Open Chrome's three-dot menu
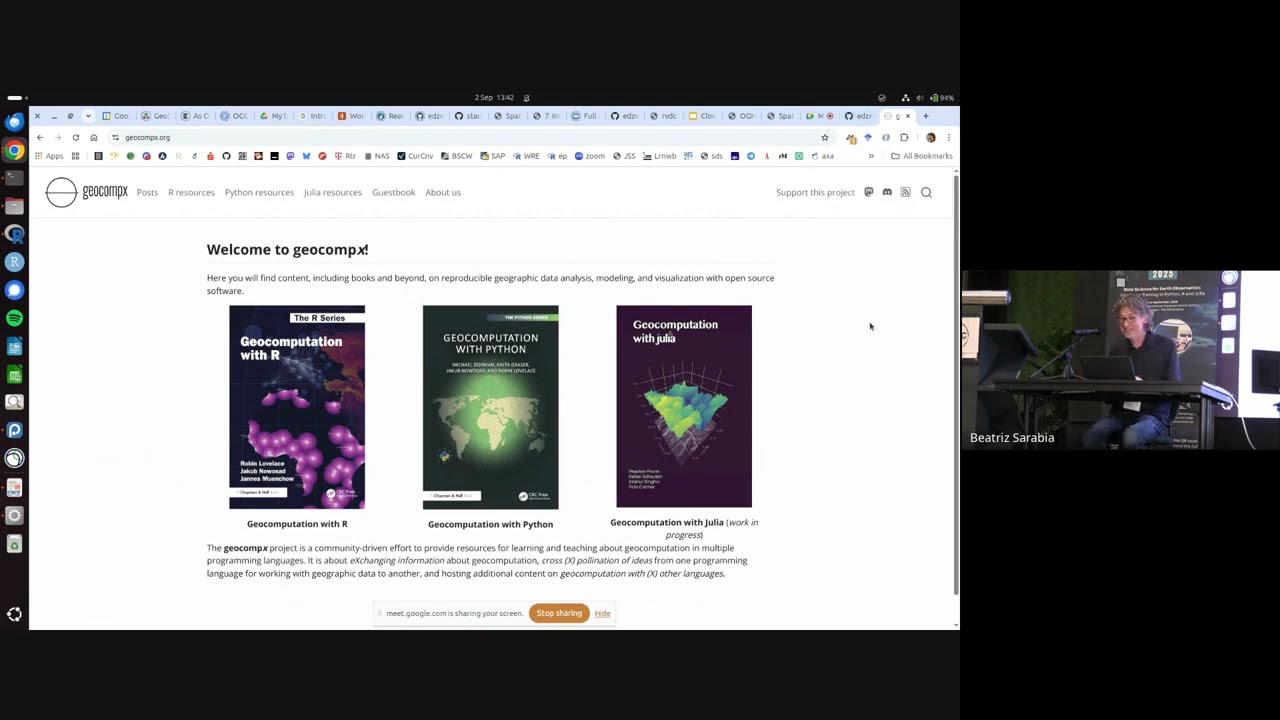 [949, 137]
